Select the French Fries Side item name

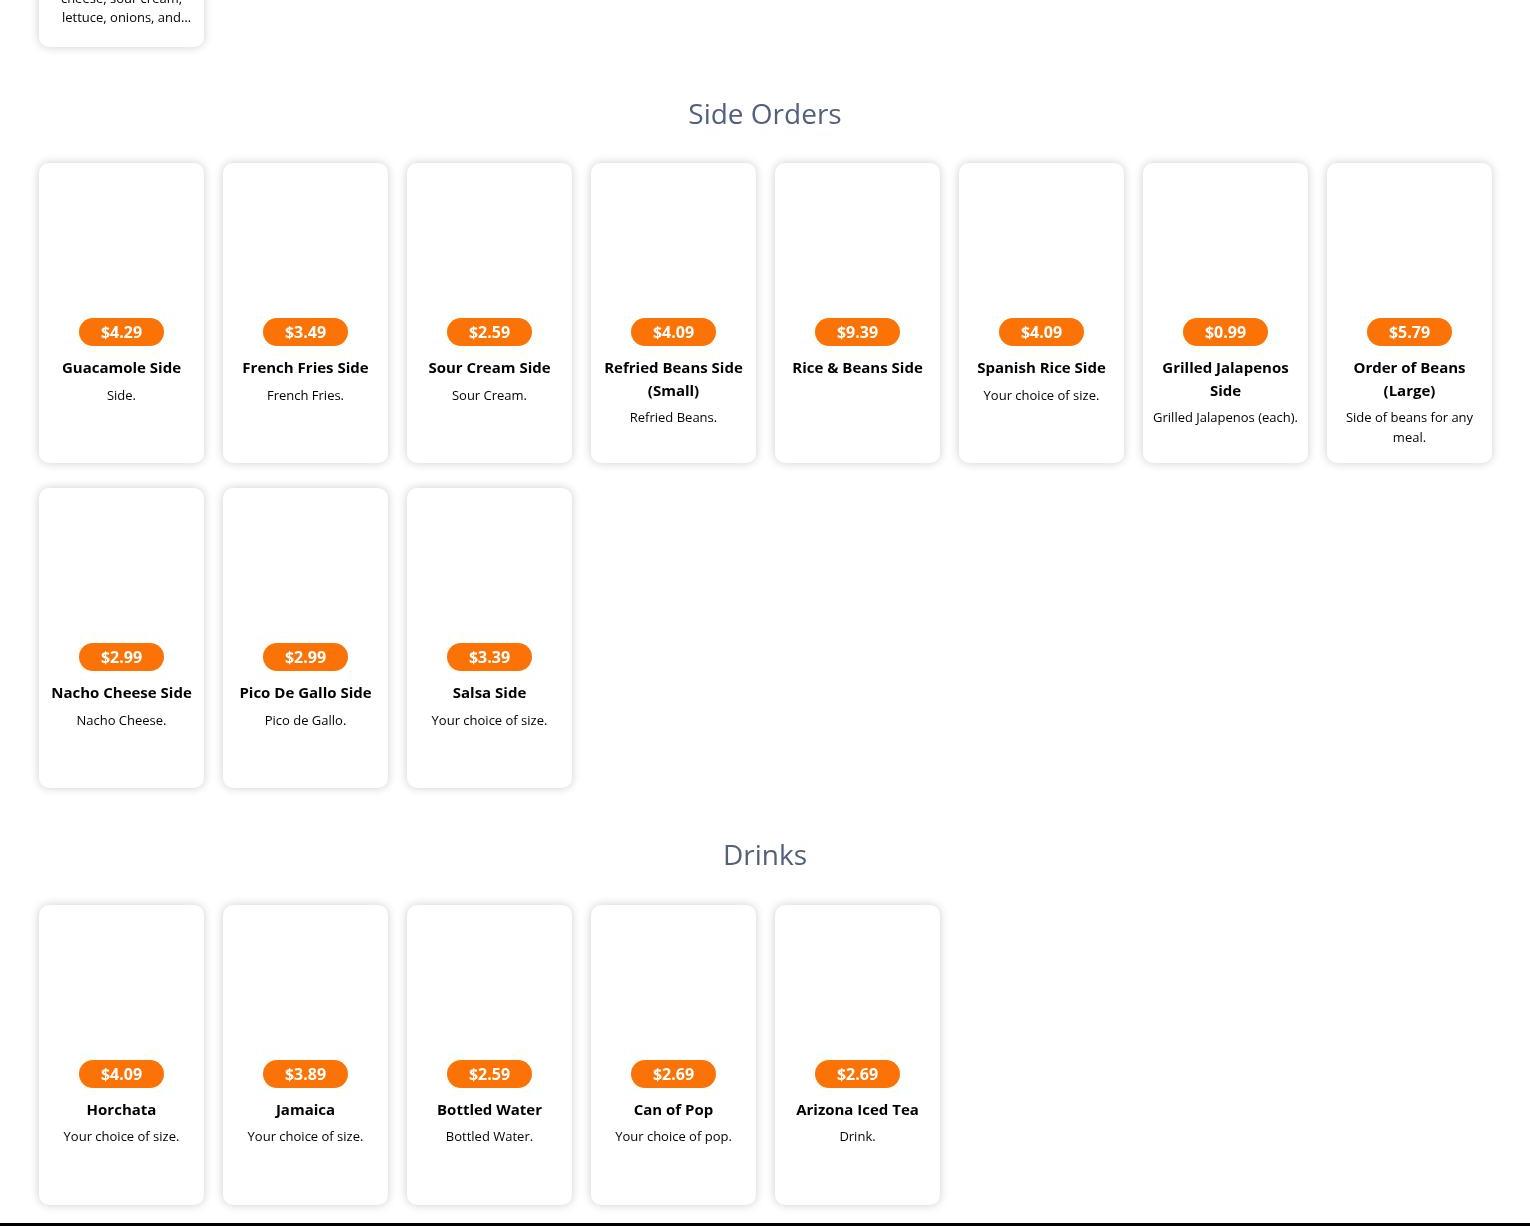pos(305,368)
